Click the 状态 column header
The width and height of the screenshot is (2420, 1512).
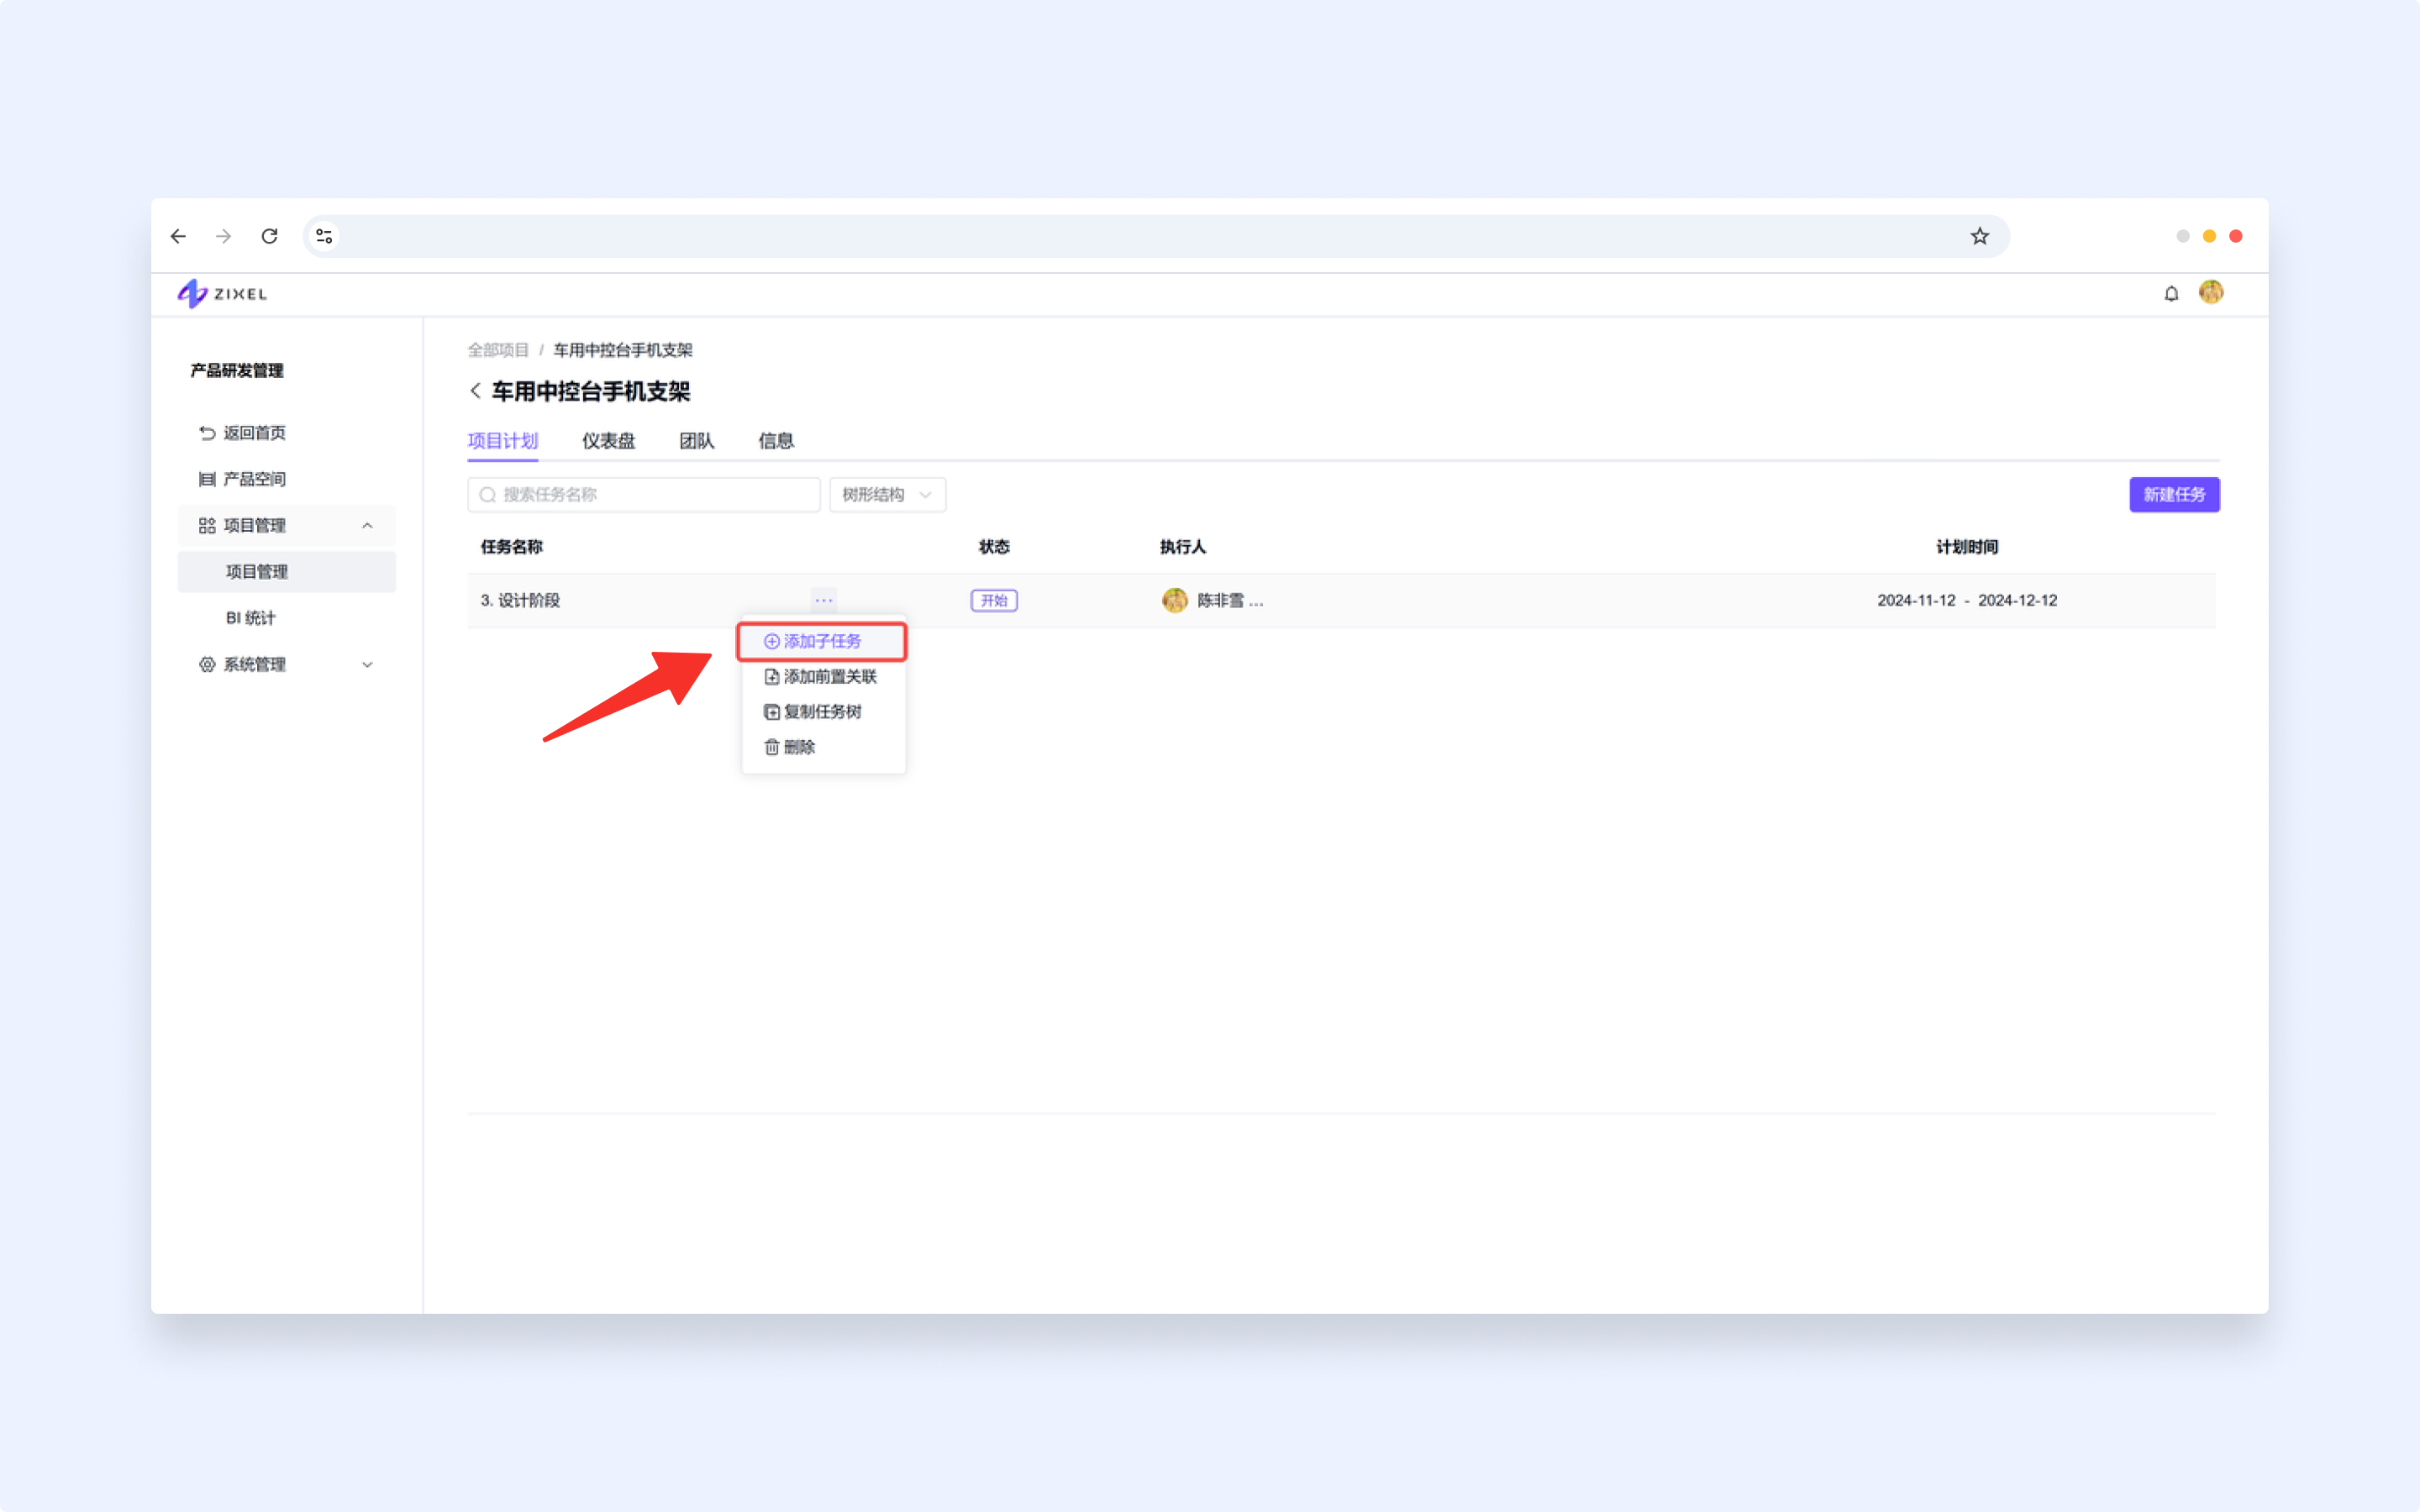(x=994, y=547)
